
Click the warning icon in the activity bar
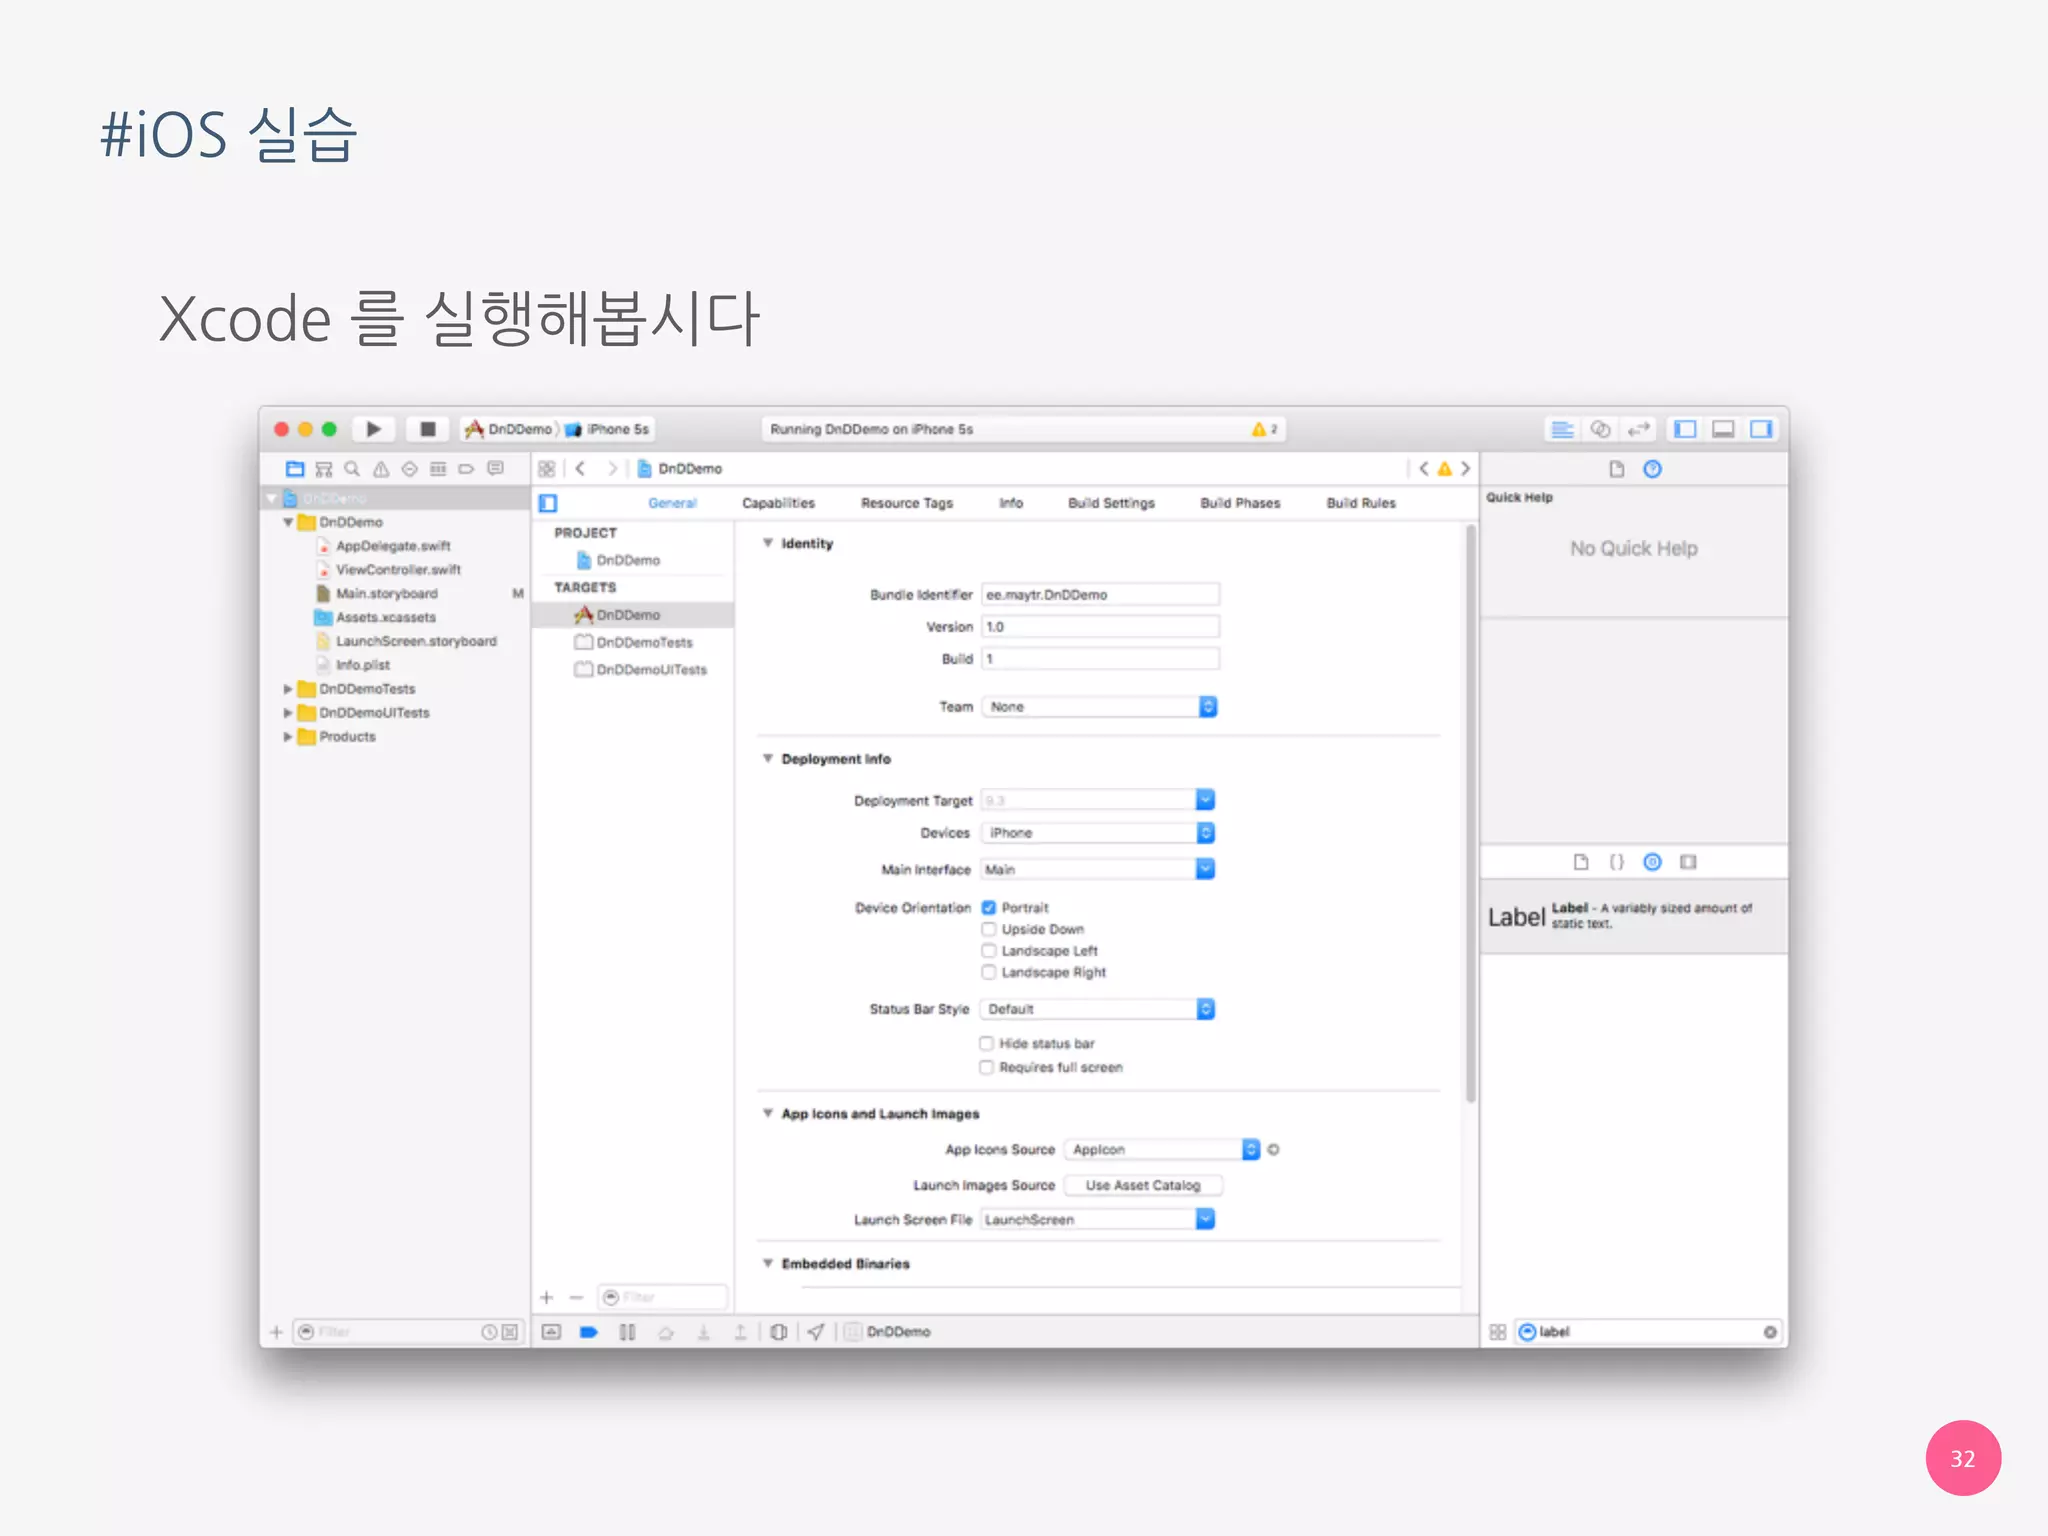coord(1259,429)
